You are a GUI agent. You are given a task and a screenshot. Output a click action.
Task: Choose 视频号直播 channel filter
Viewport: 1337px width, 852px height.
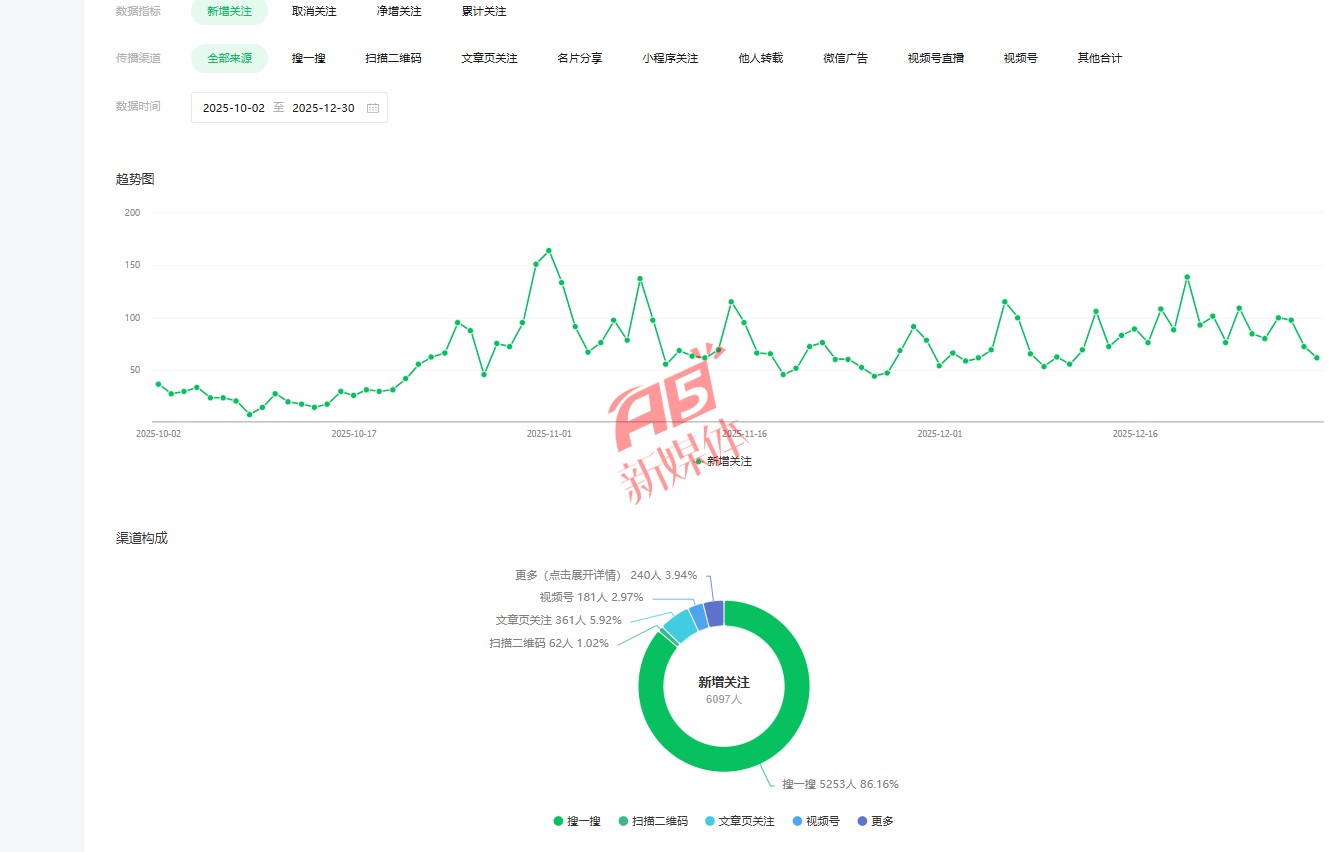[x=935, y=58]
